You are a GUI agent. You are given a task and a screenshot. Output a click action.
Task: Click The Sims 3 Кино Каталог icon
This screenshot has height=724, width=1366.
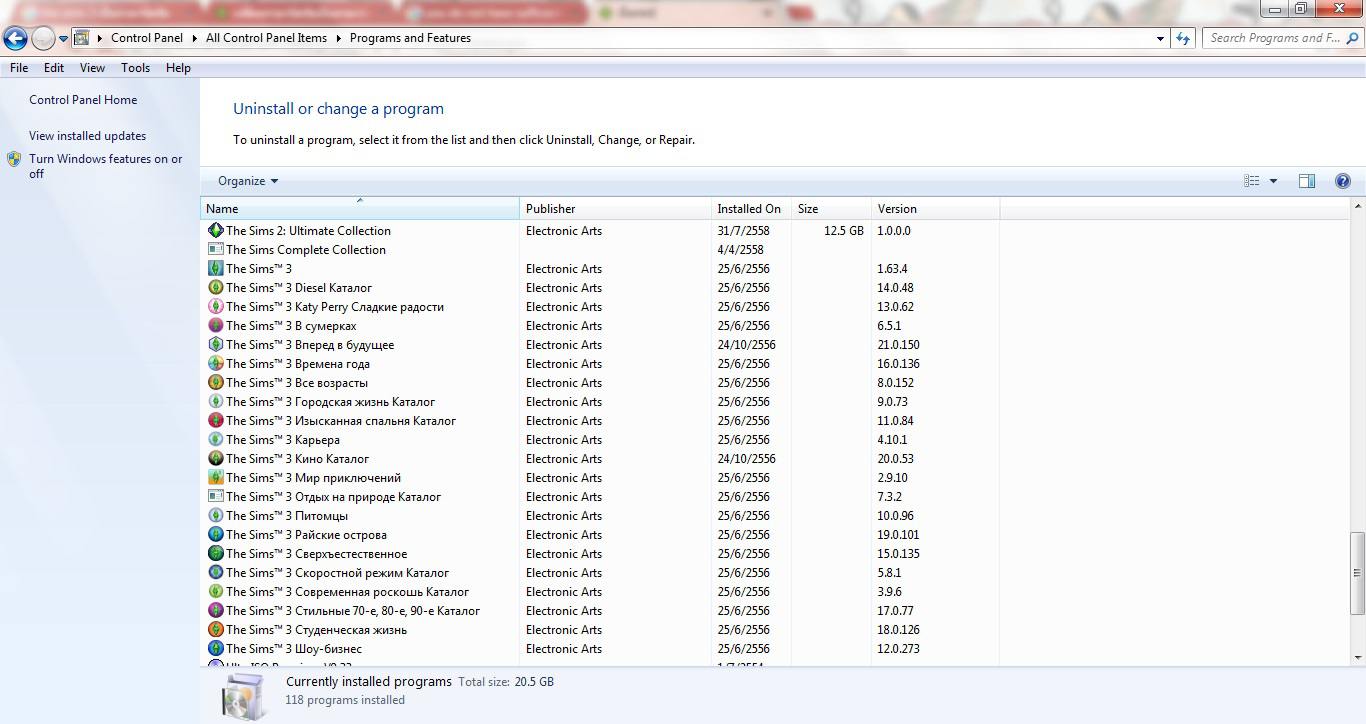click(x=215, y=458)
